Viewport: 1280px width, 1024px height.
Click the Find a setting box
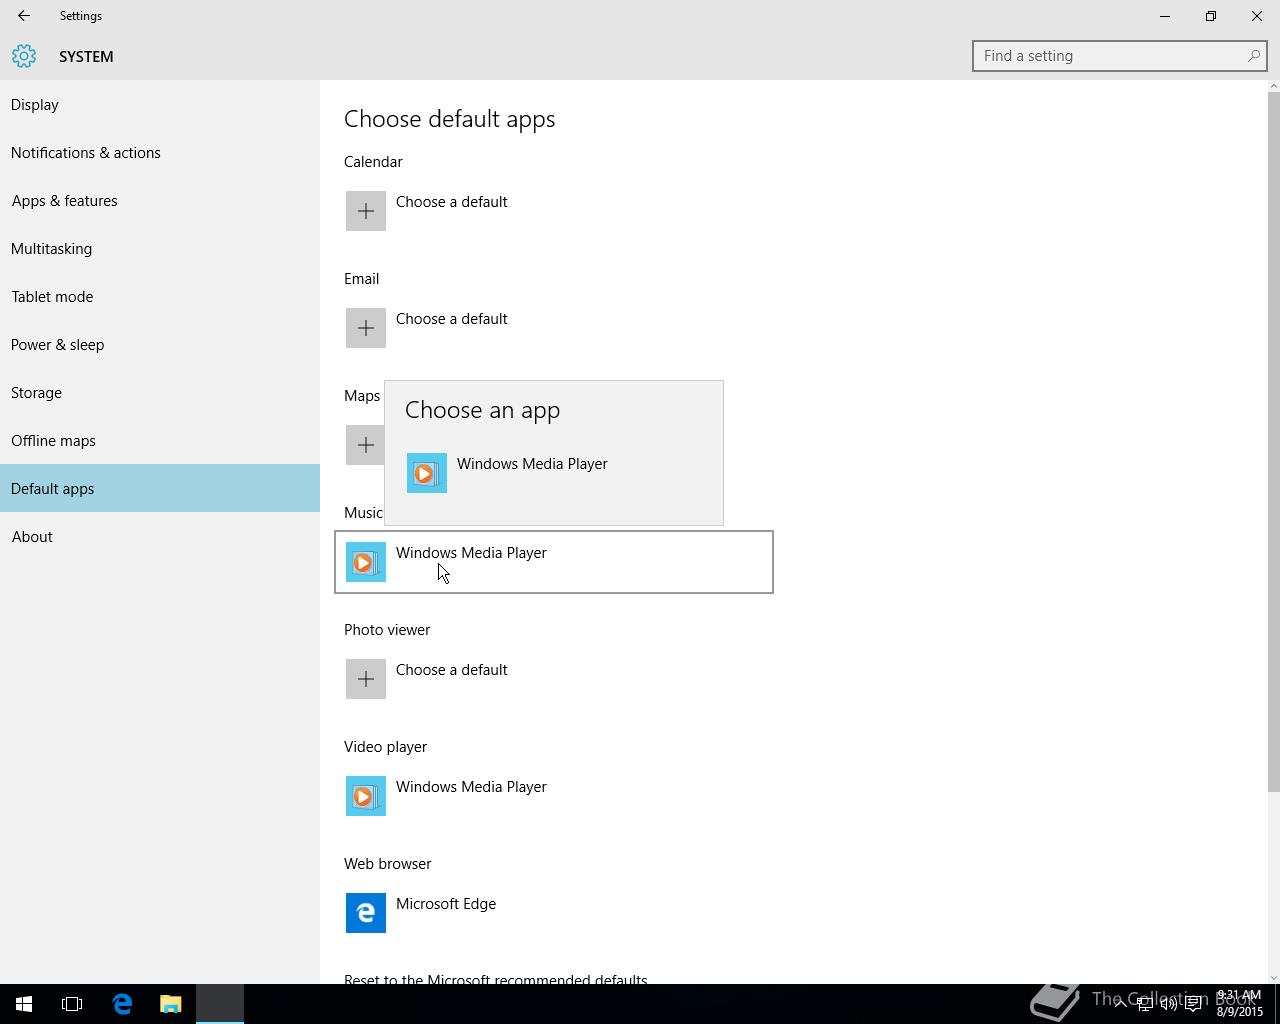click(x=1119, y=56)
